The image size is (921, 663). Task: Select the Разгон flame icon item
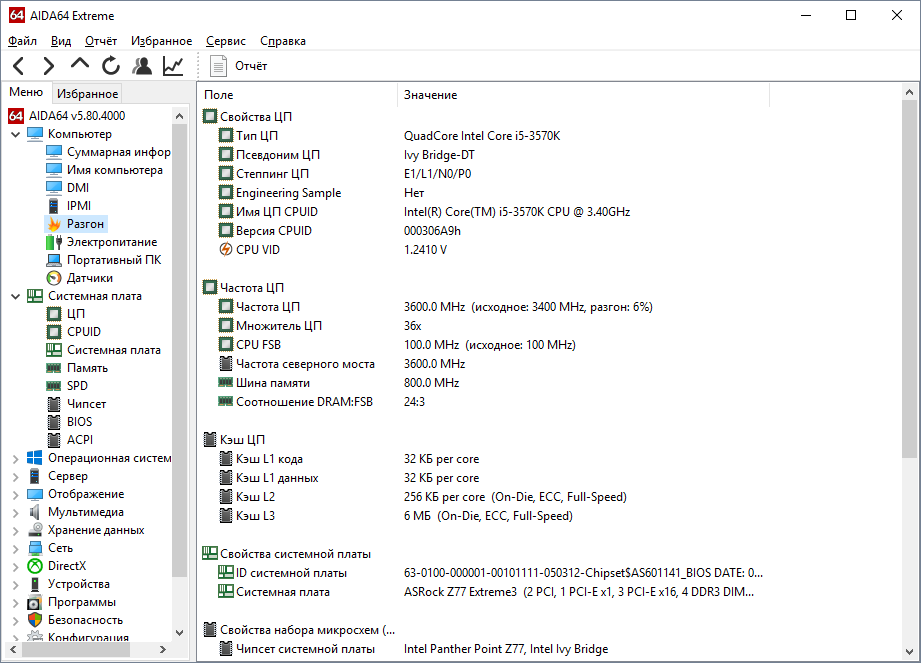tap(54, 224)
